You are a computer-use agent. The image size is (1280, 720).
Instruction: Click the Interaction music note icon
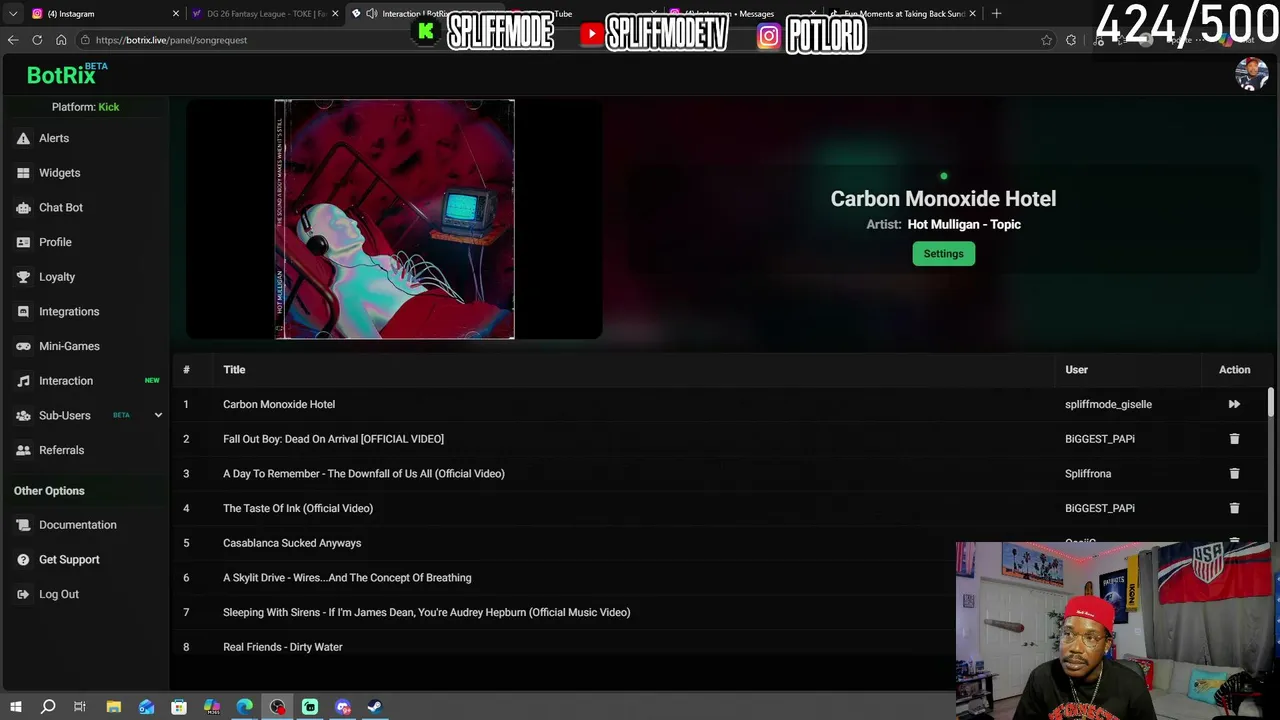23,381
